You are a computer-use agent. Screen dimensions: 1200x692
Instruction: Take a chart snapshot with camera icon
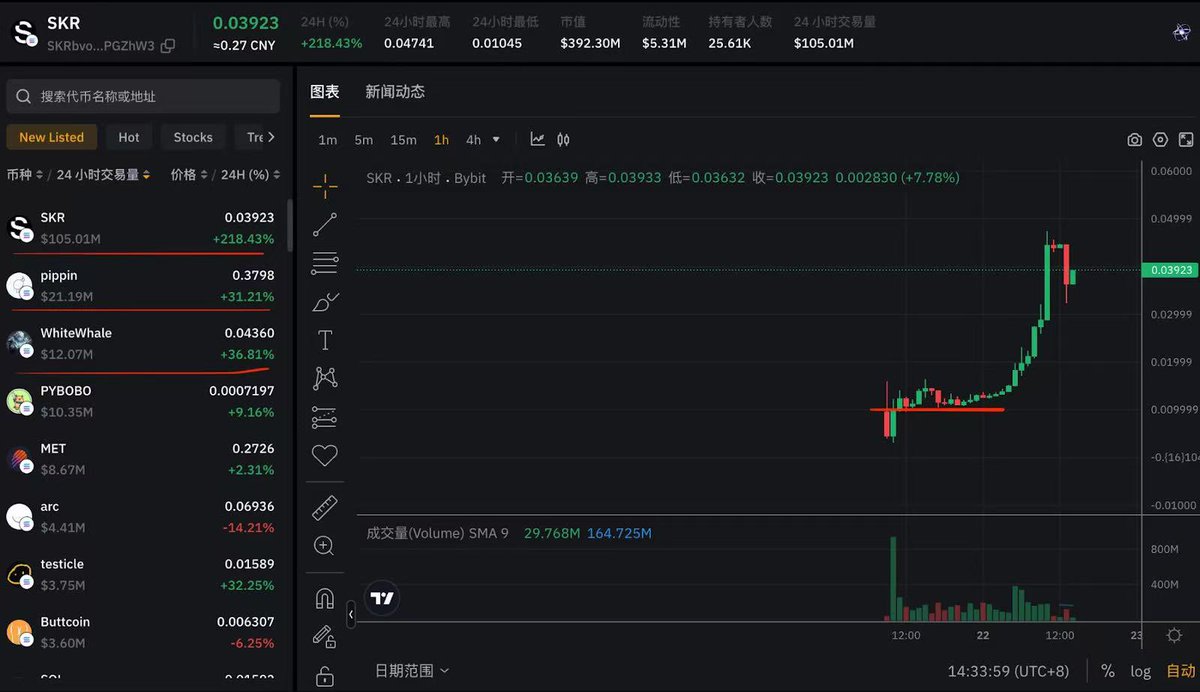tap(1135, 140)
